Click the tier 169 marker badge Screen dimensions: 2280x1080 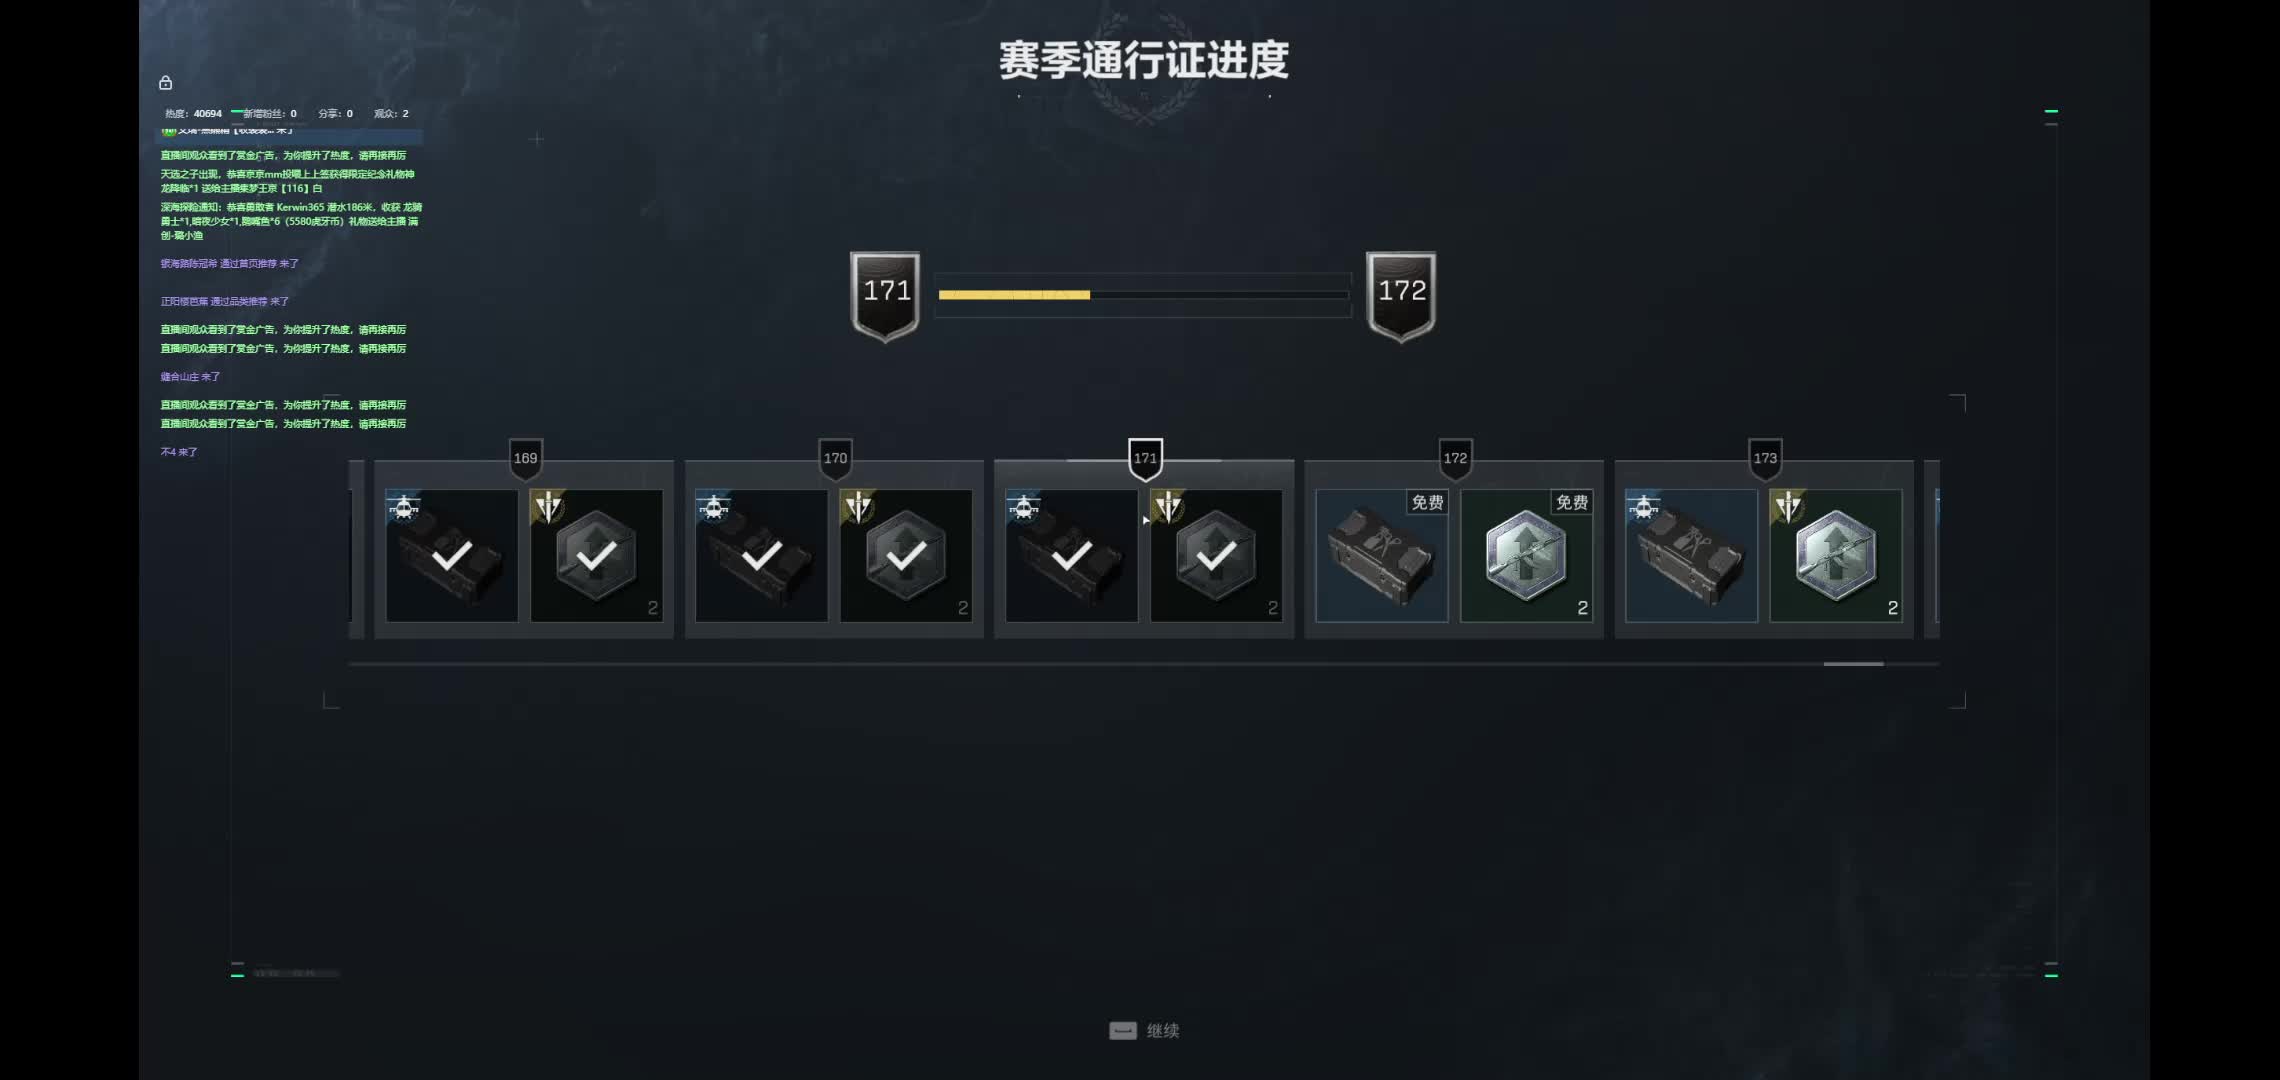[x=525, y=459]
